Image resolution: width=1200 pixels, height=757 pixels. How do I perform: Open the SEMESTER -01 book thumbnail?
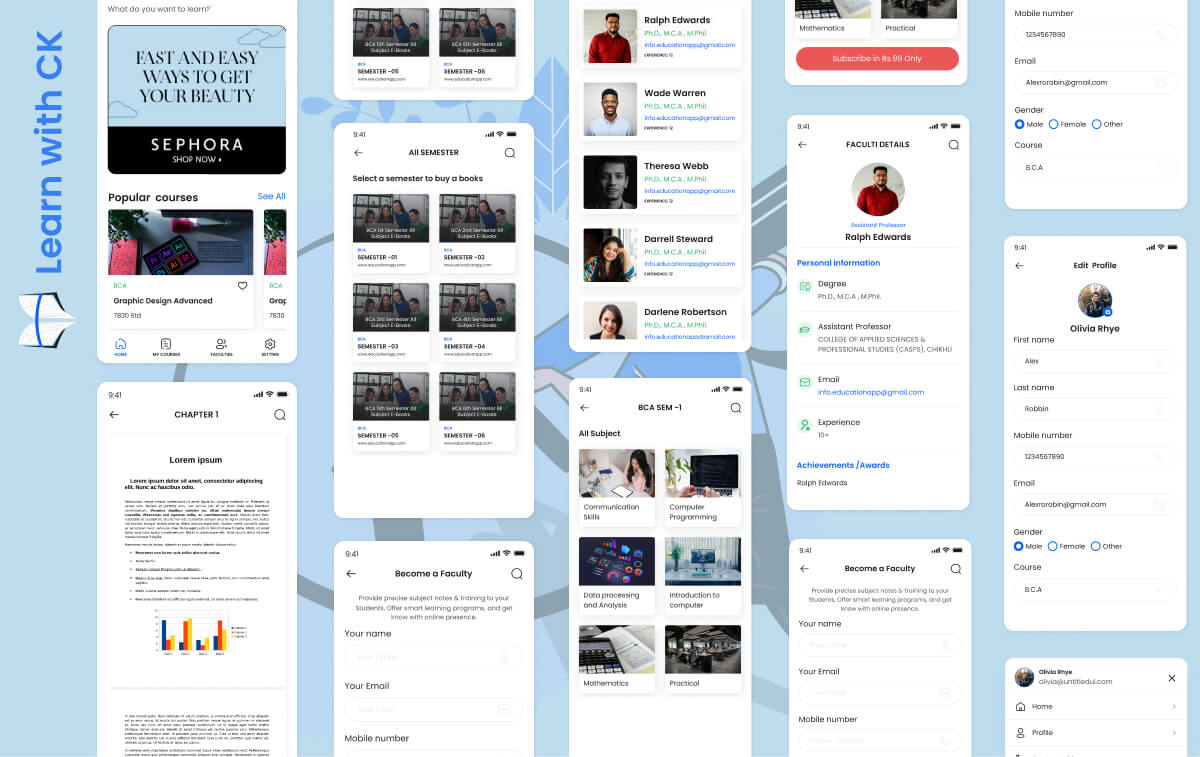pyautogui.click(x=391, y=219)
